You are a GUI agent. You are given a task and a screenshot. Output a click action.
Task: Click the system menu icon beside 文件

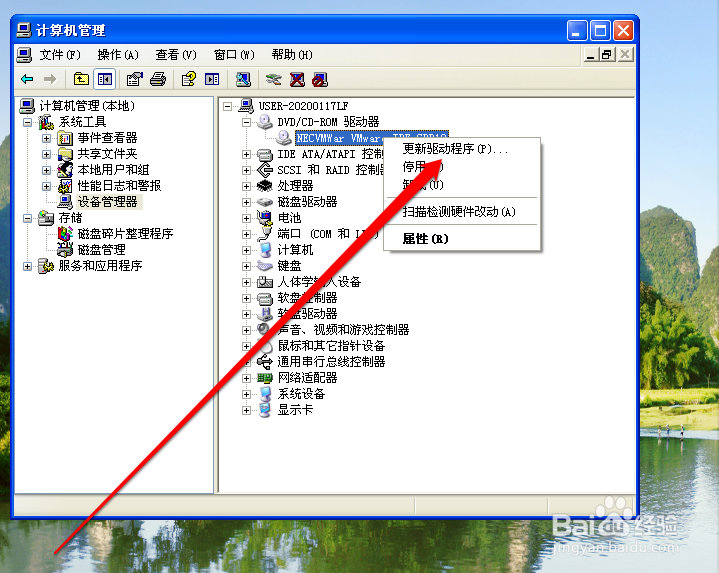[24, 55]
